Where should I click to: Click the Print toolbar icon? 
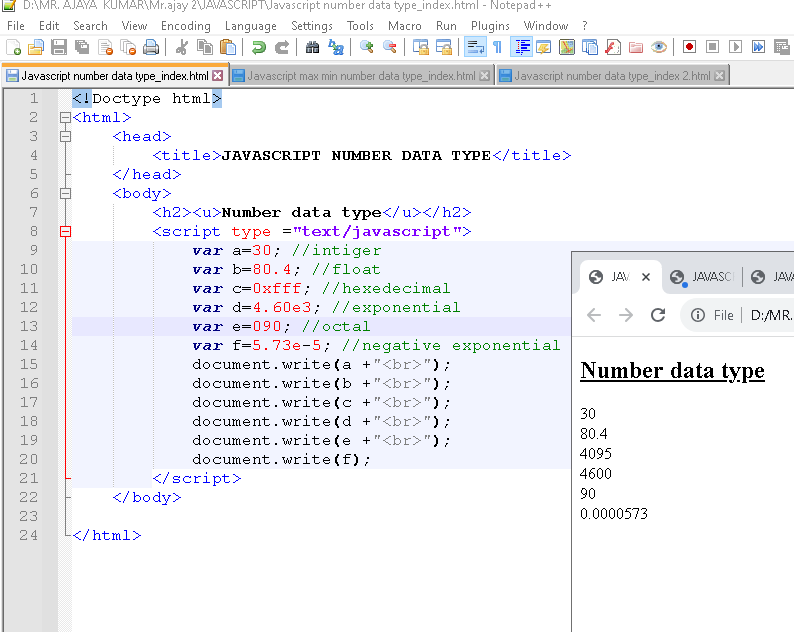(x=151, y=47)
